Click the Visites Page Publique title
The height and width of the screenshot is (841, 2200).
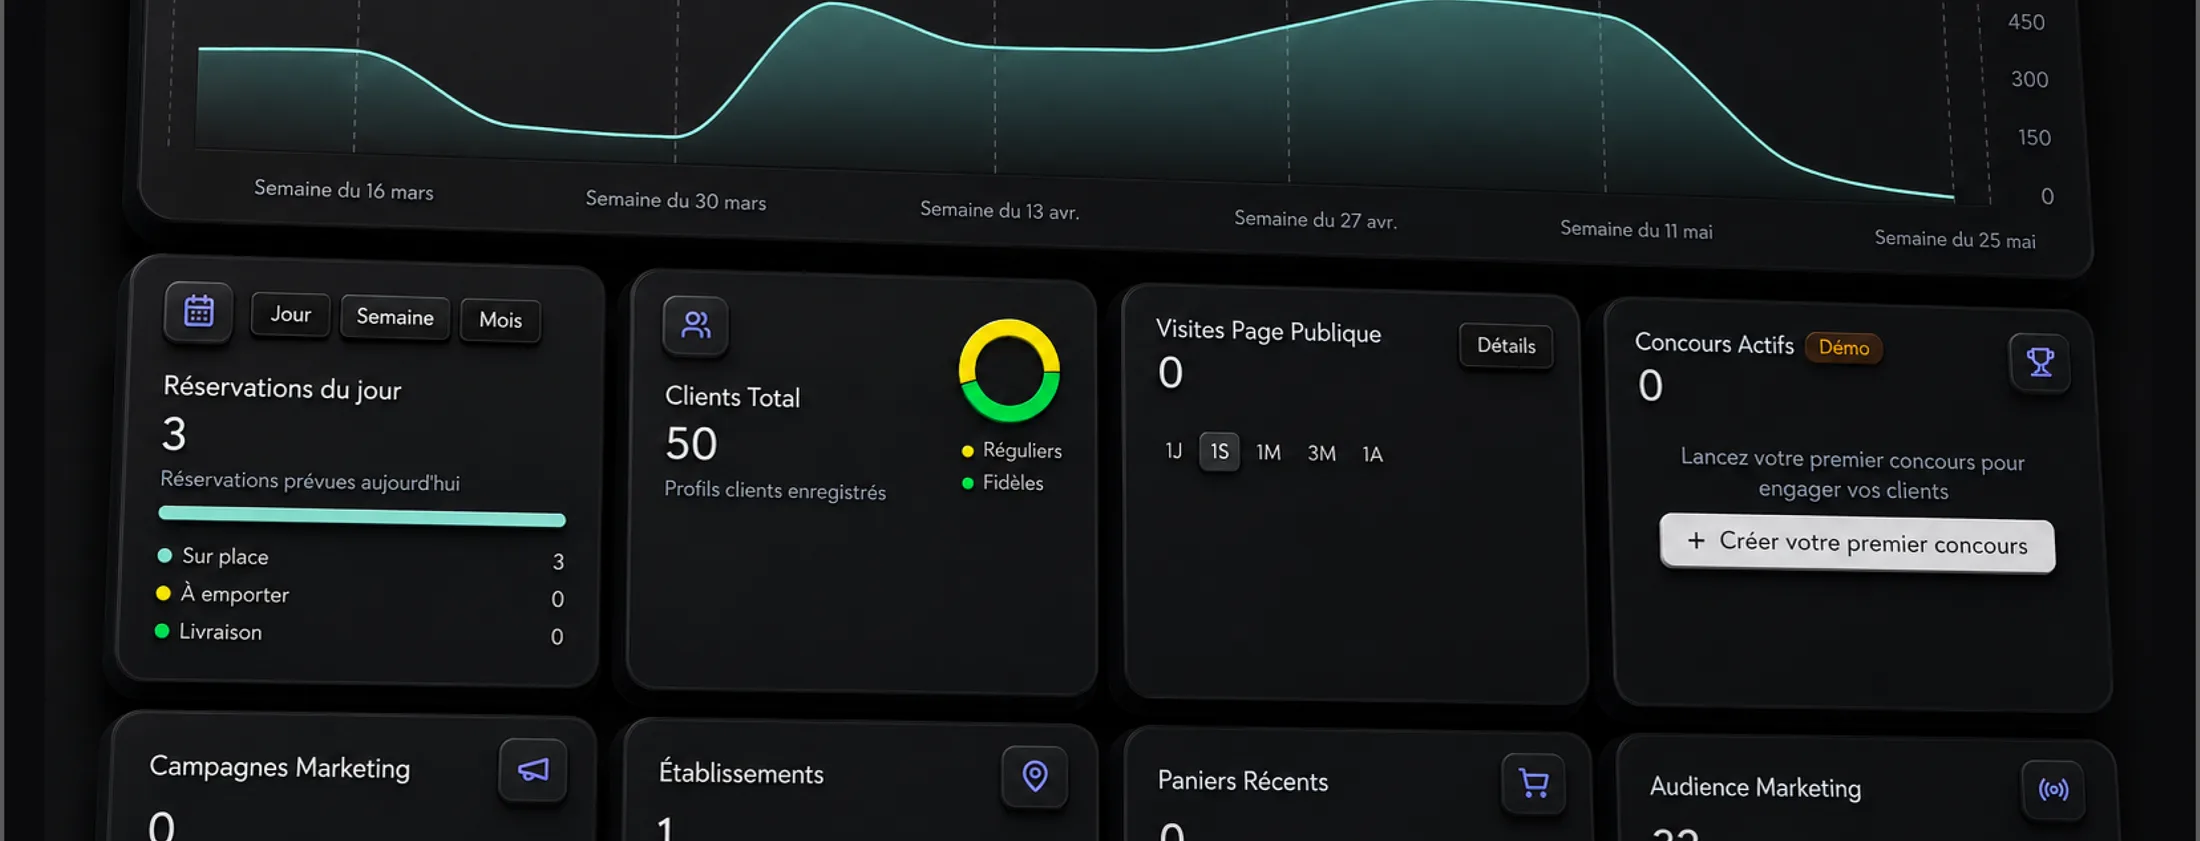pyautogui.click(x=1268, y=331)
